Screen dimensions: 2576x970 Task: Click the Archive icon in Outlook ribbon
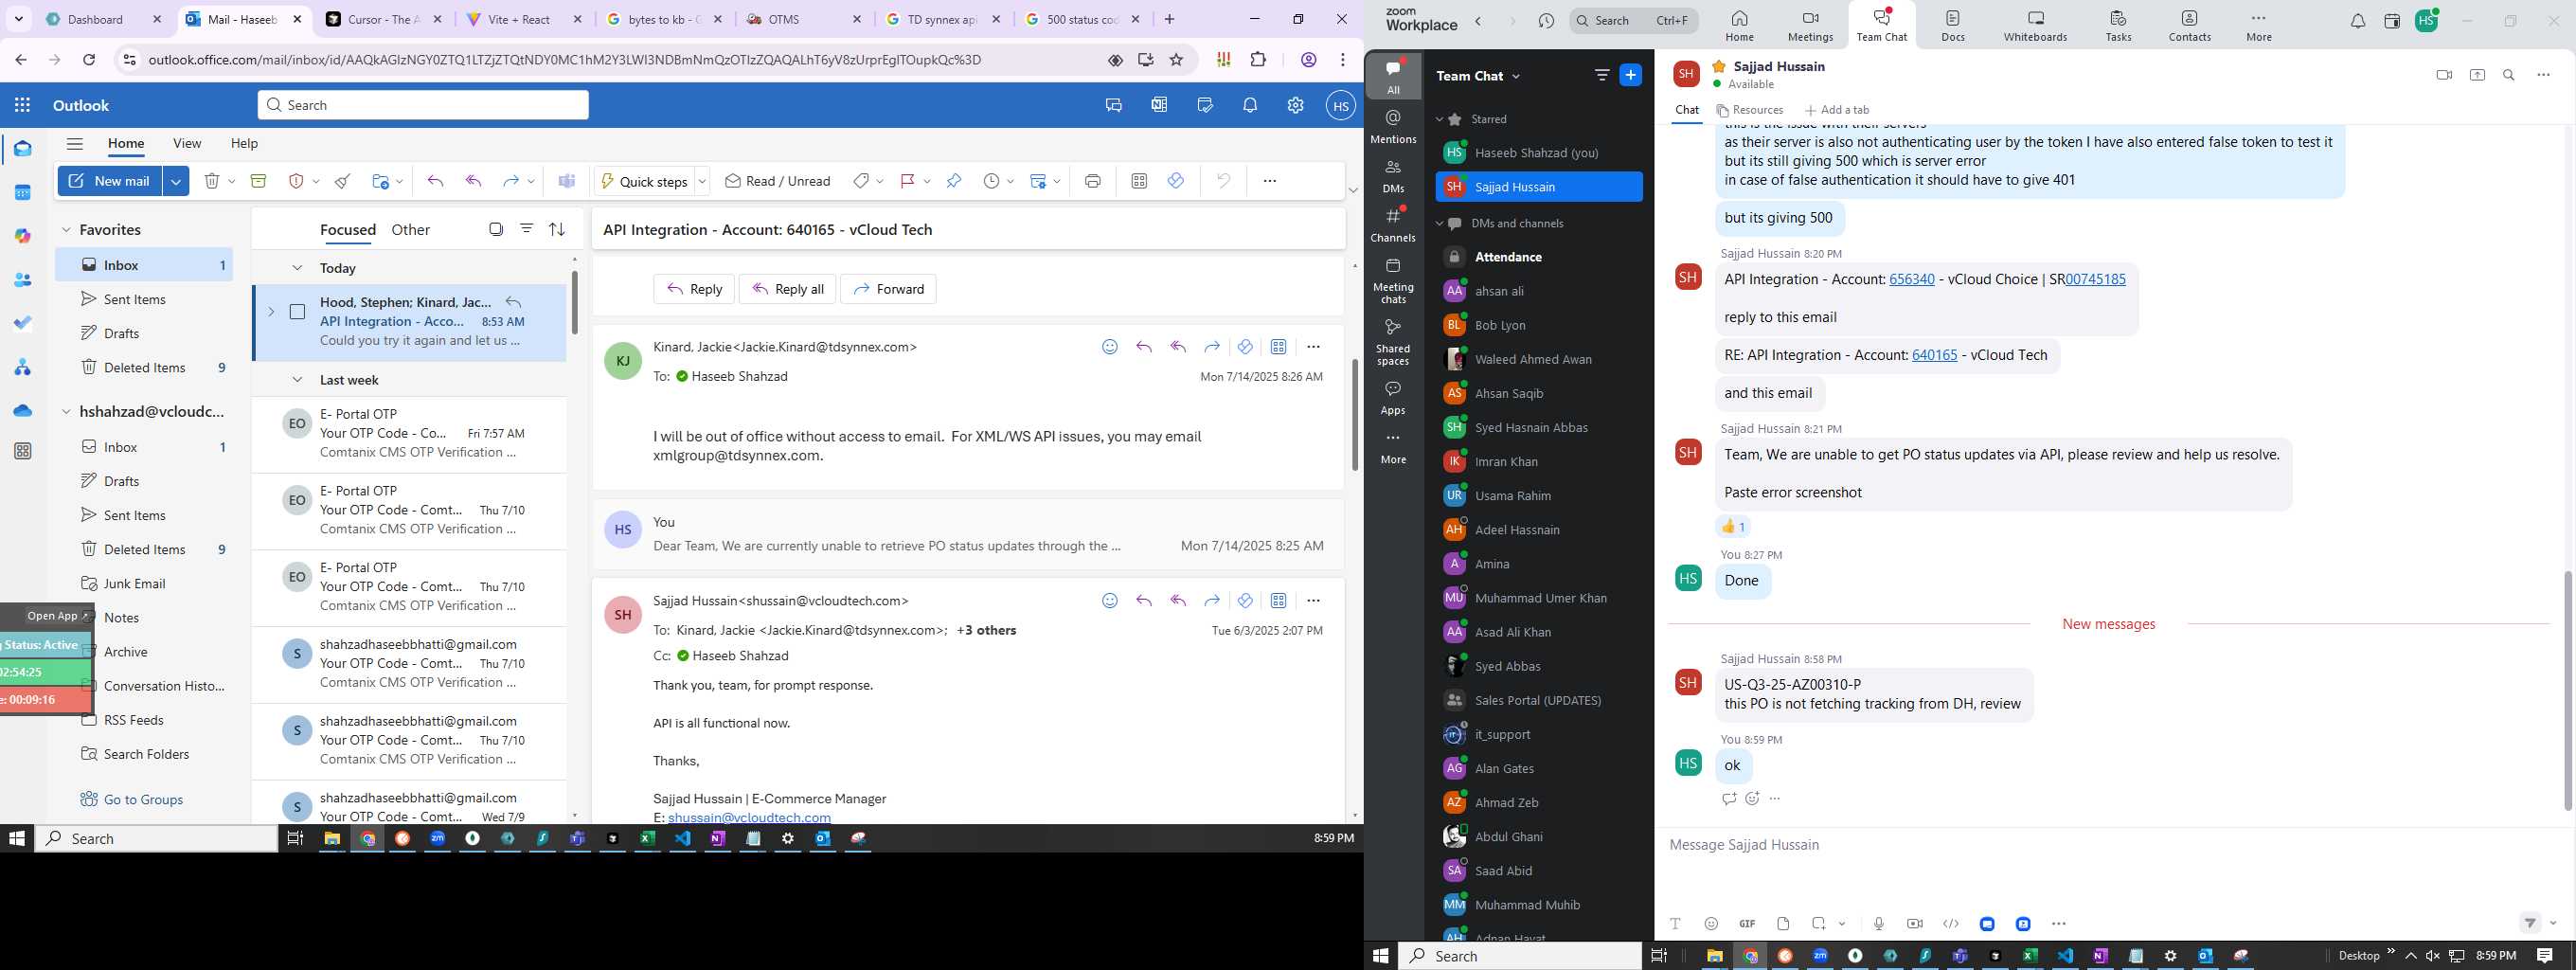258,181
